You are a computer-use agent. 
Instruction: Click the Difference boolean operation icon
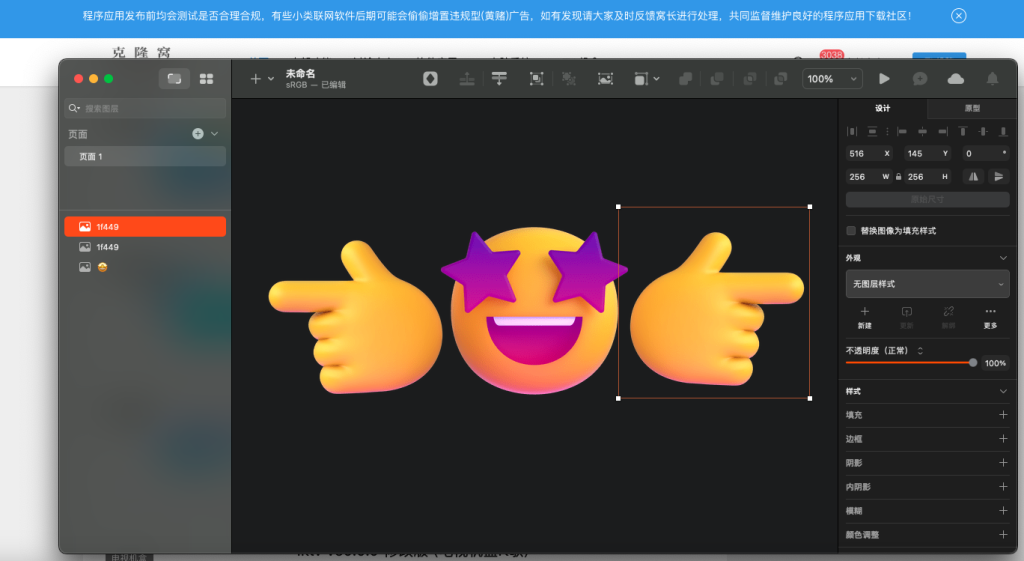pyautogui.click(x=780, y=79)
